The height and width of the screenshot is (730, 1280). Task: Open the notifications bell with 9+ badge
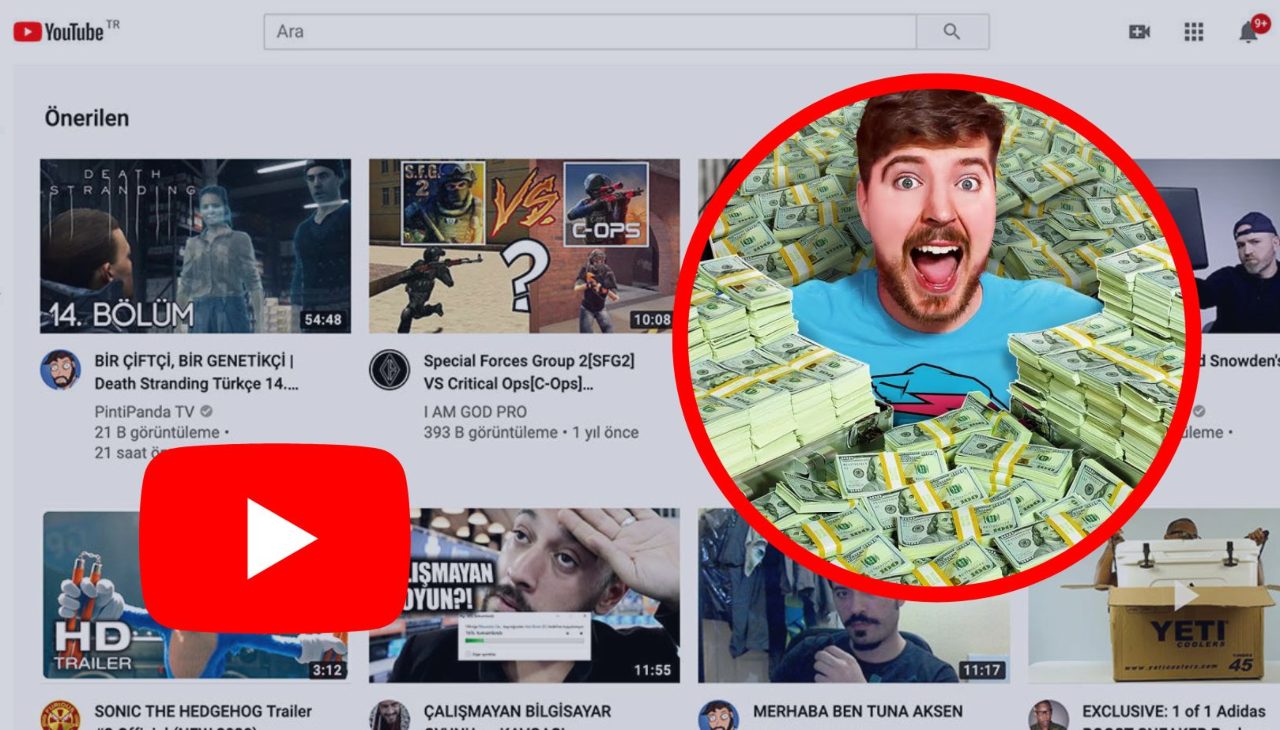[1245, 31]
